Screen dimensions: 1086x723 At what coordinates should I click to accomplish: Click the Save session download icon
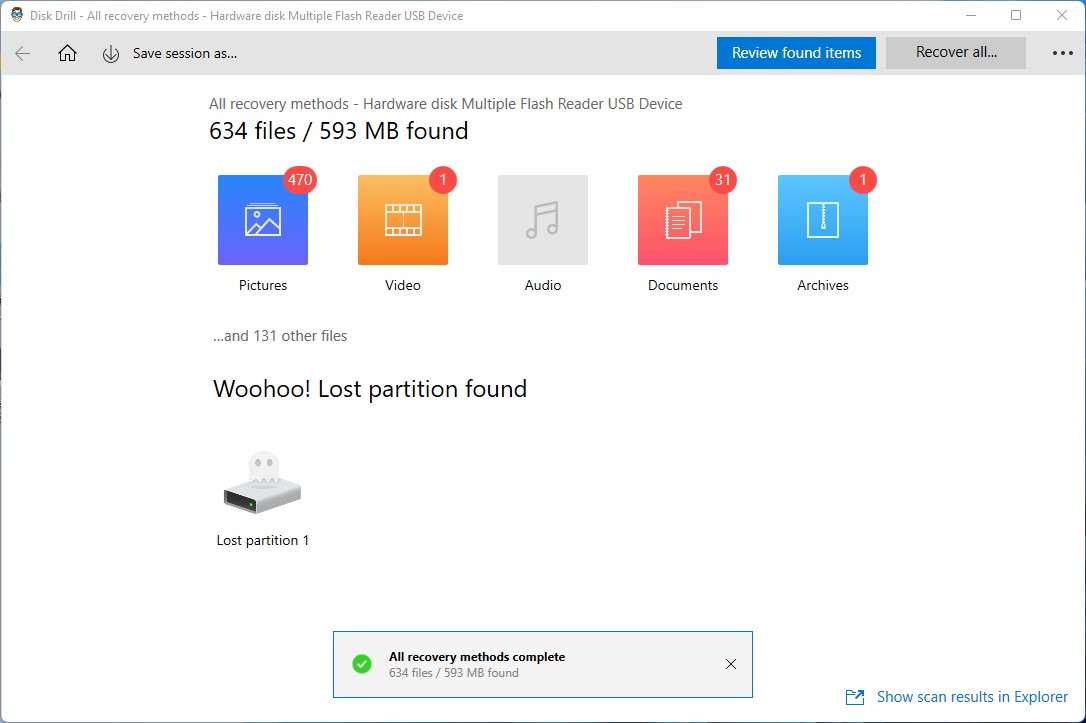pos(110,54)
